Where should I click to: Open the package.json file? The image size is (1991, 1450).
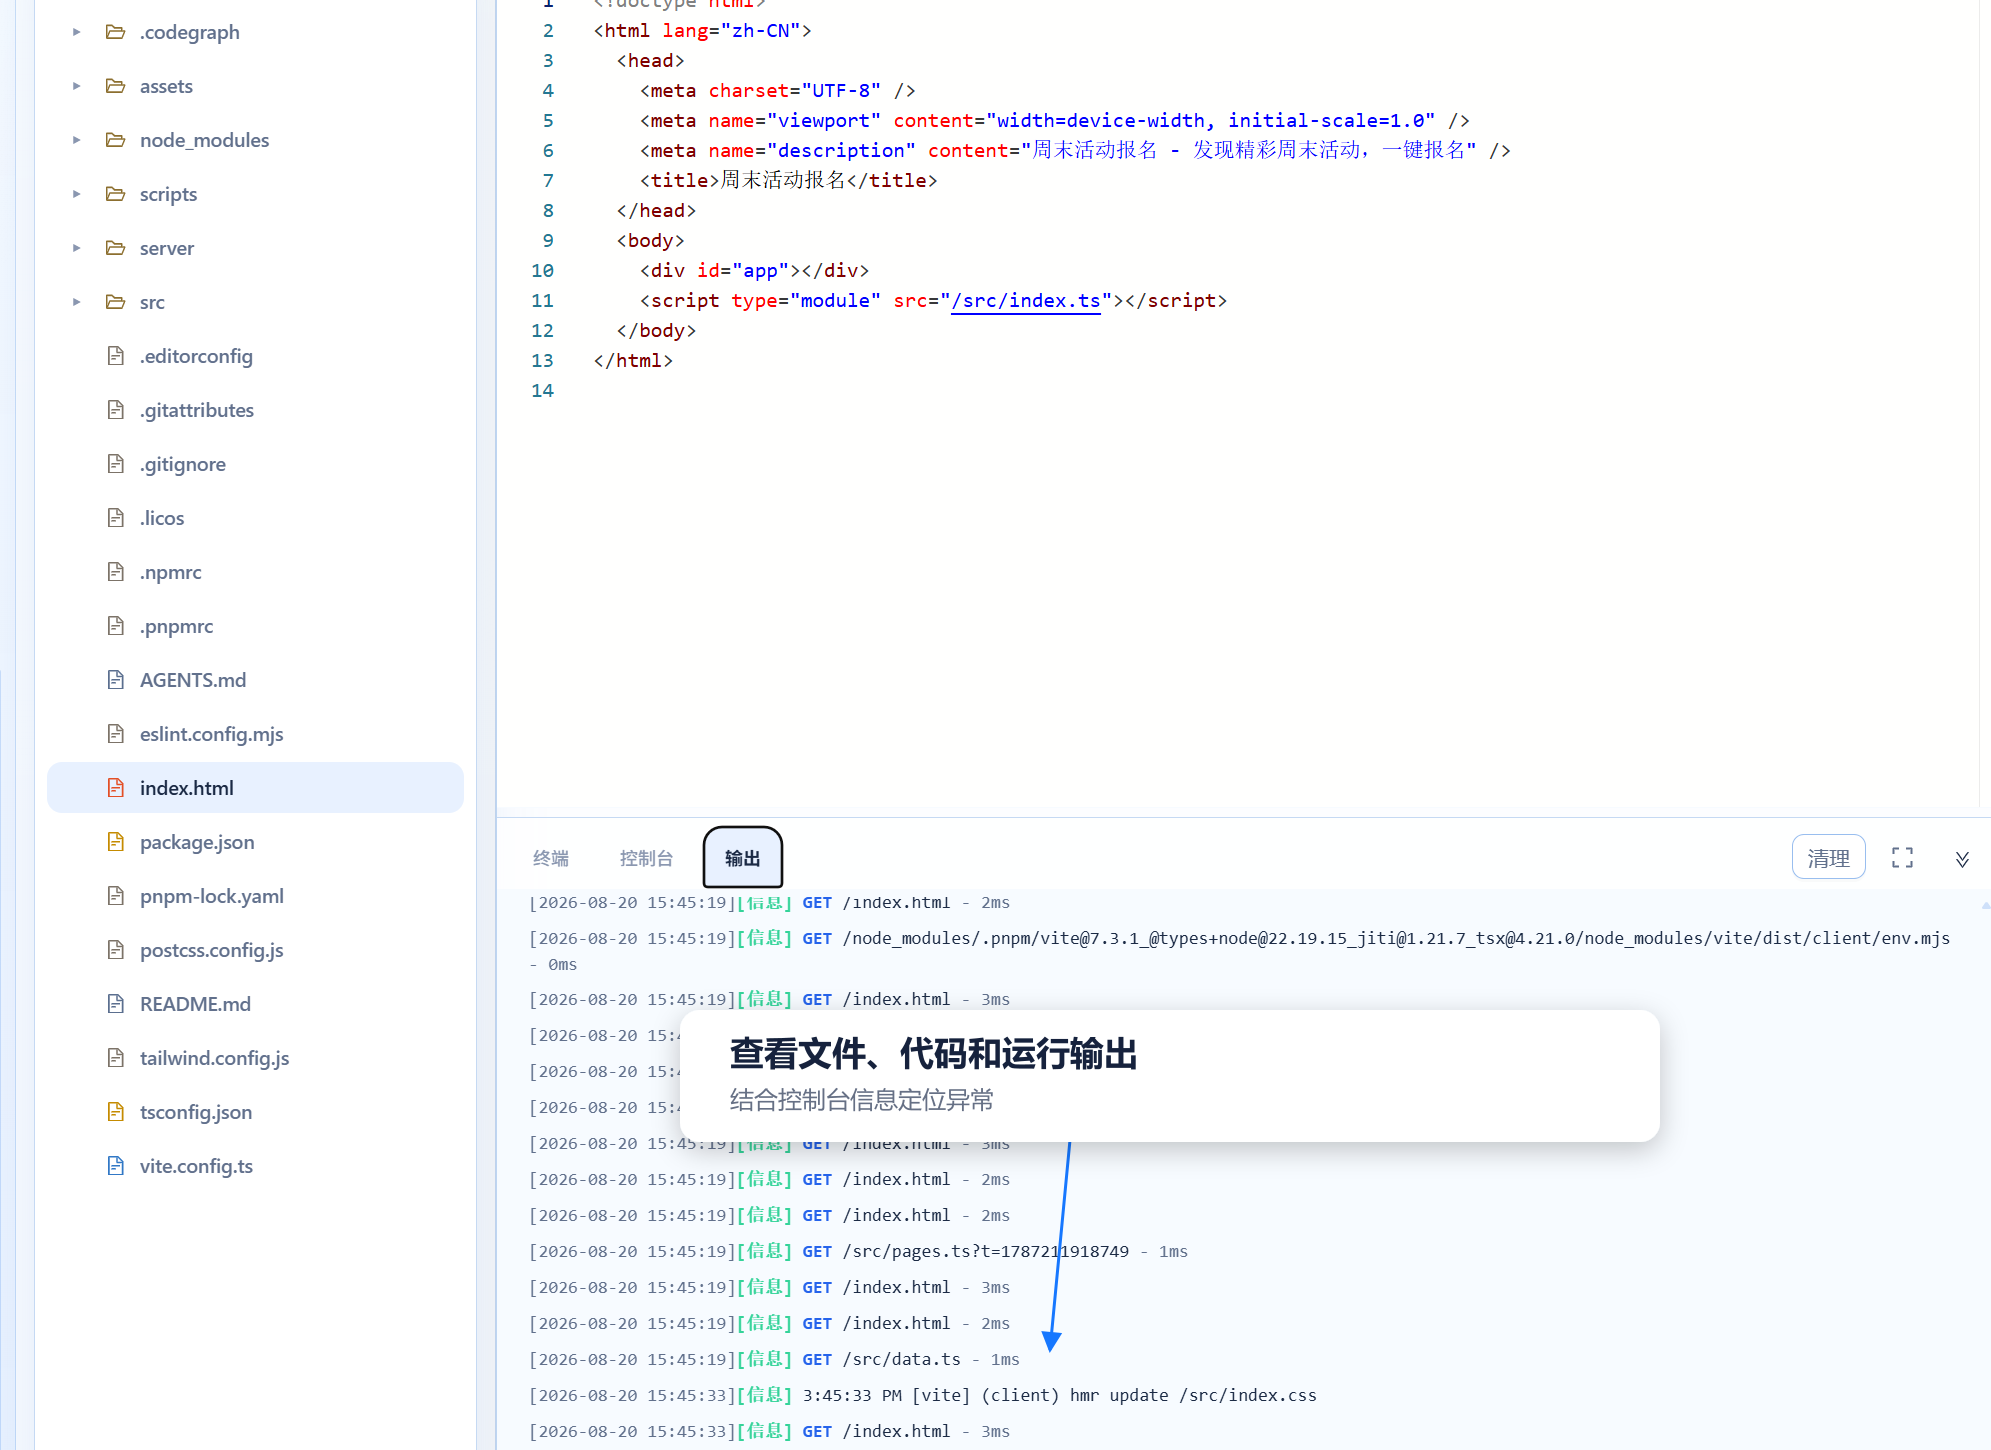(x=197, y=842)
